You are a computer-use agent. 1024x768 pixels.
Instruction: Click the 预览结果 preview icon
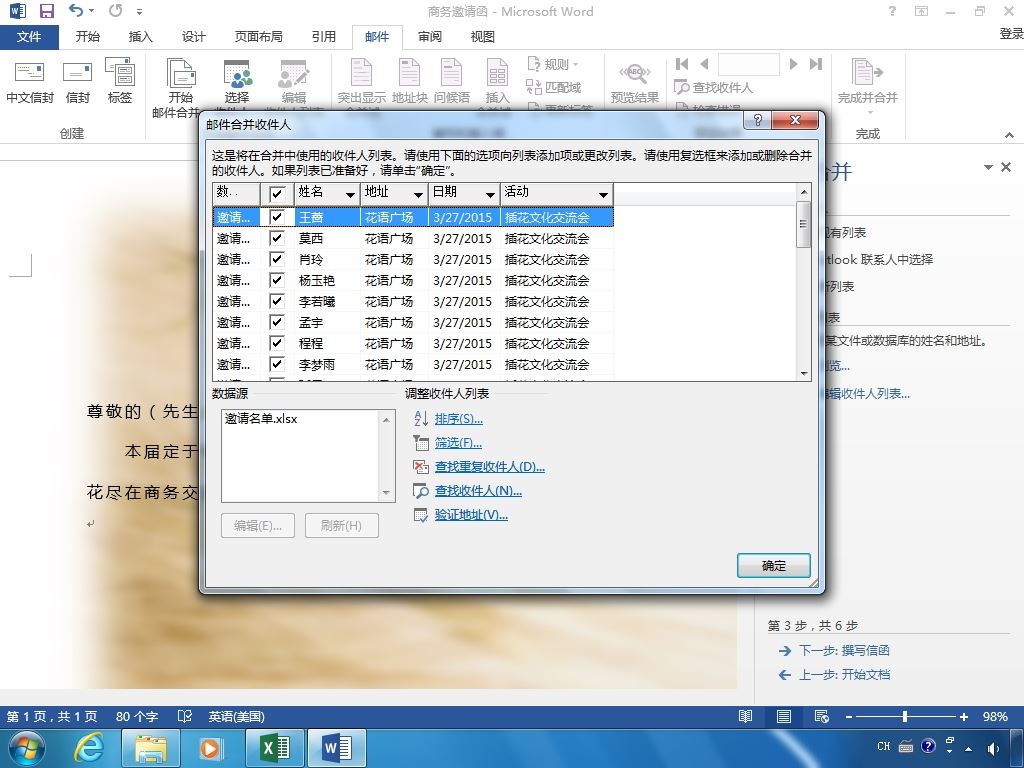tap(635, 72)
